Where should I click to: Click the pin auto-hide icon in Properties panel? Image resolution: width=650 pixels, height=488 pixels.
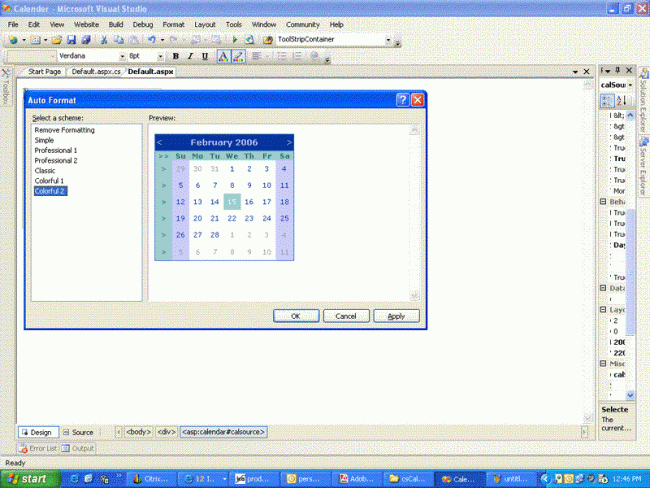(x=618, y=70)
